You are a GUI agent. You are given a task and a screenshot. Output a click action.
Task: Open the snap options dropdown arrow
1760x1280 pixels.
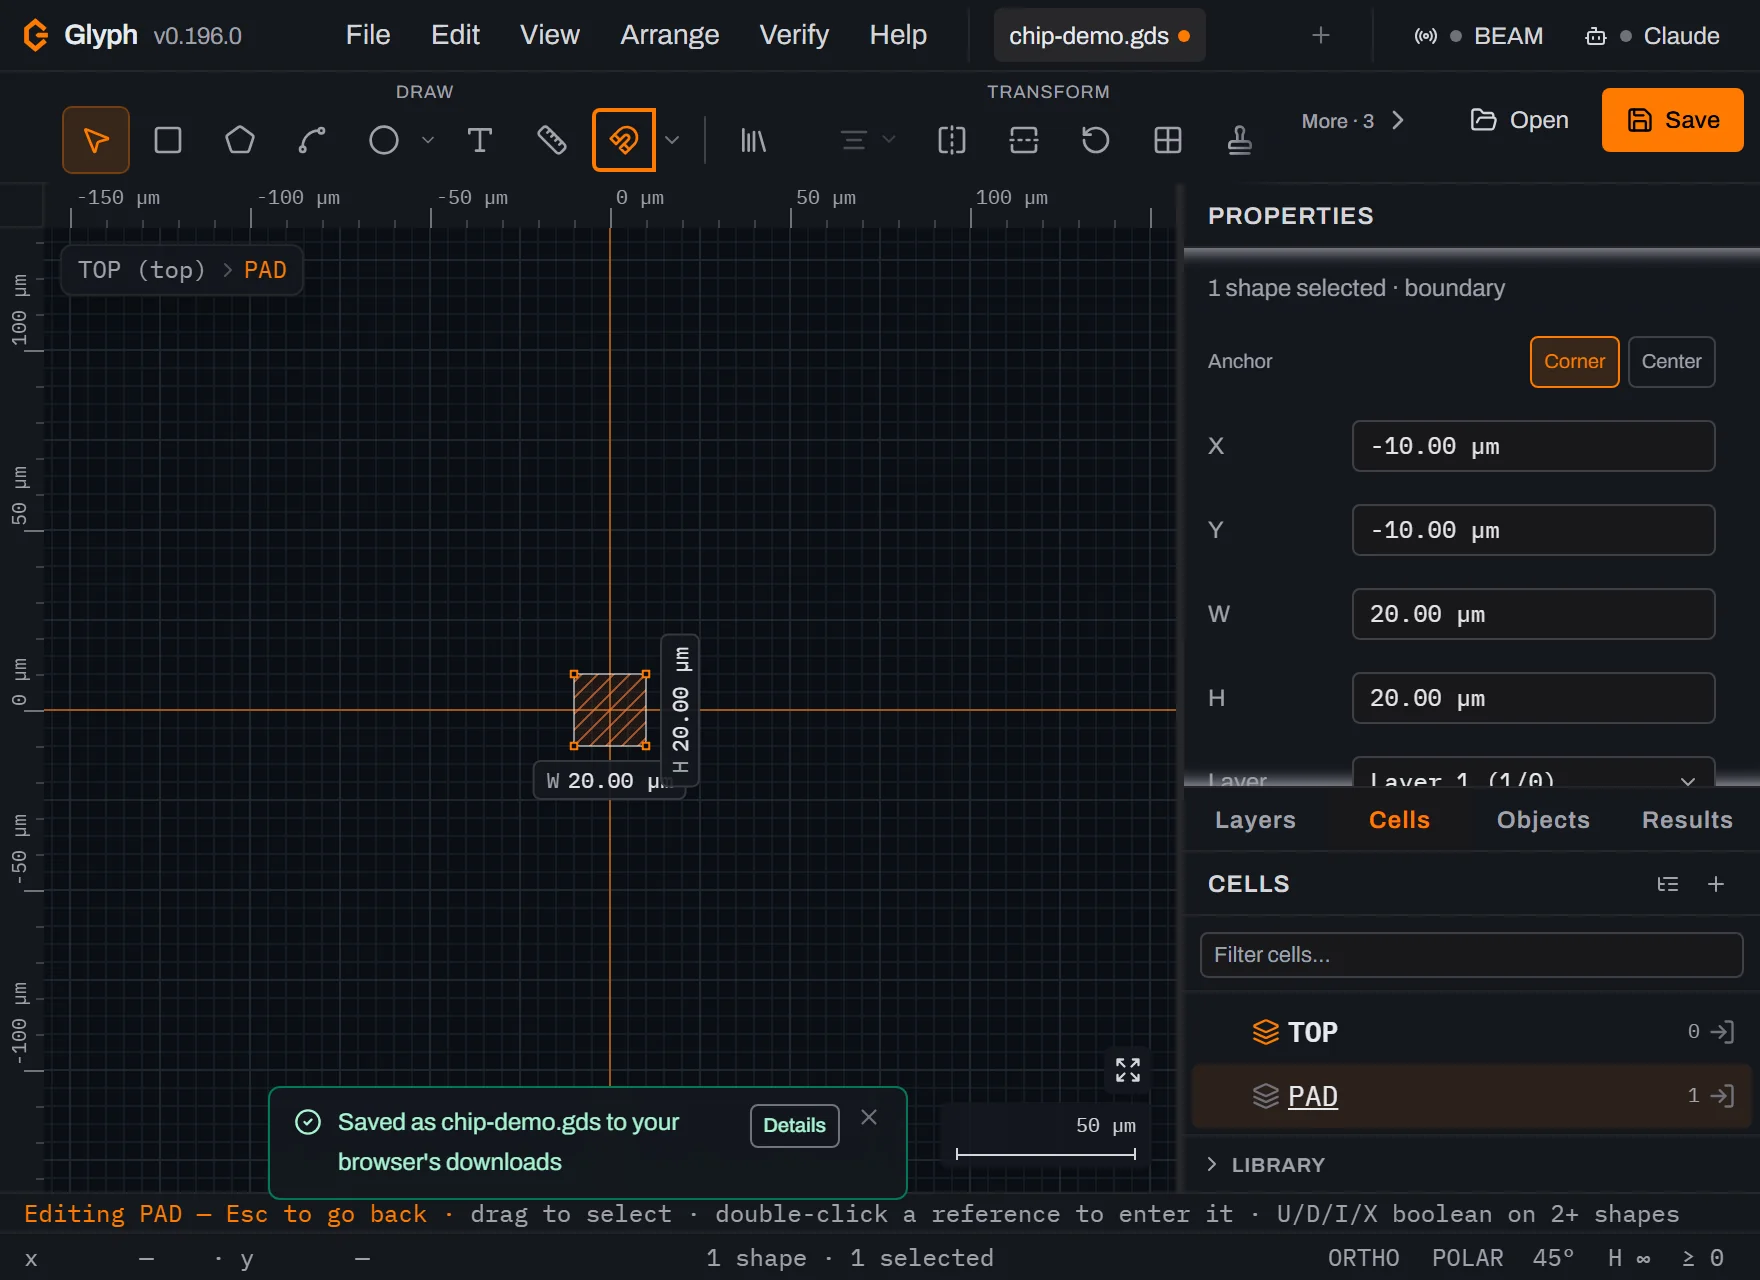tap(672, 140)
